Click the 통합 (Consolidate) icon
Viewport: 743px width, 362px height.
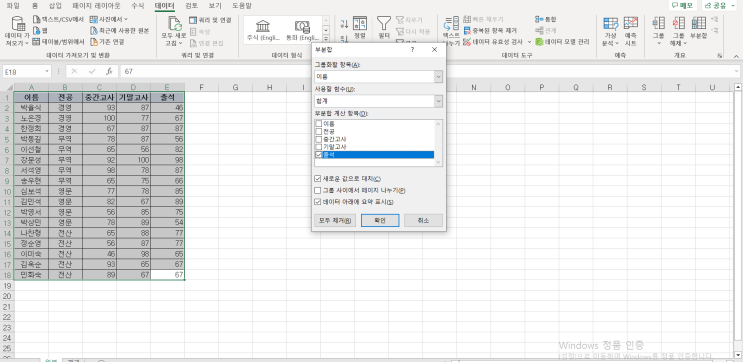tap(539, 19)
